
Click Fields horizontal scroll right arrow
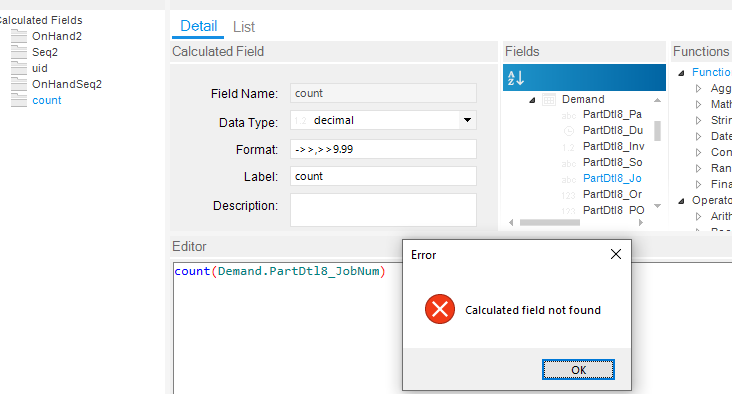pyautogui.click(x=640, y=223)
